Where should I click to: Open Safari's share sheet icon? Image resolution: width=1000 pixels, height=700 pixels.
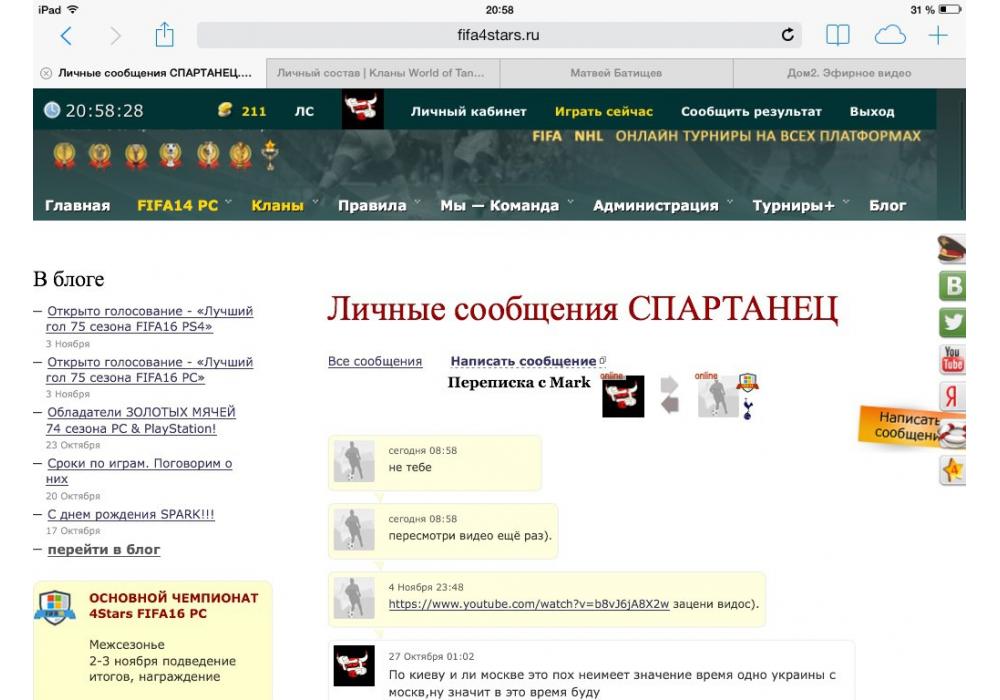(x=164, y=36)
